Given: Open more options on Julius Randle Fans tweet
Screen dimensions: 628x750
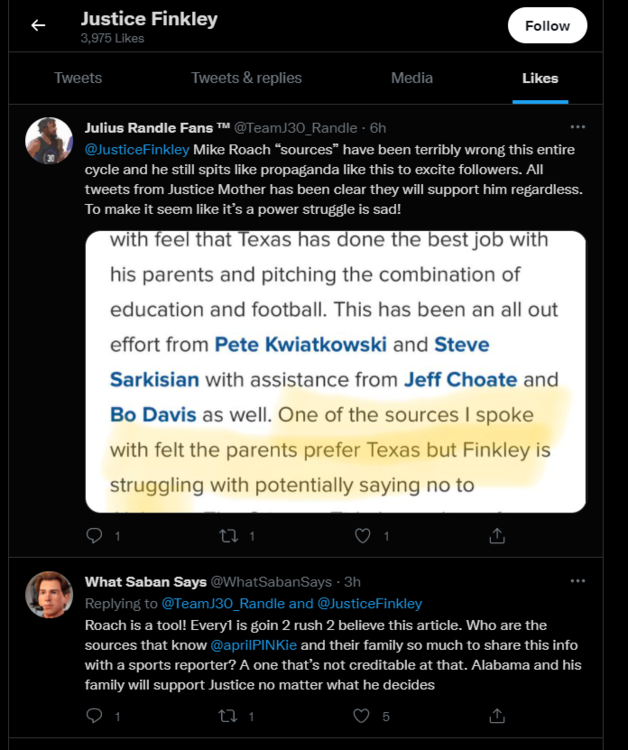Looking at the screenshot, I should tap(577, 128).
